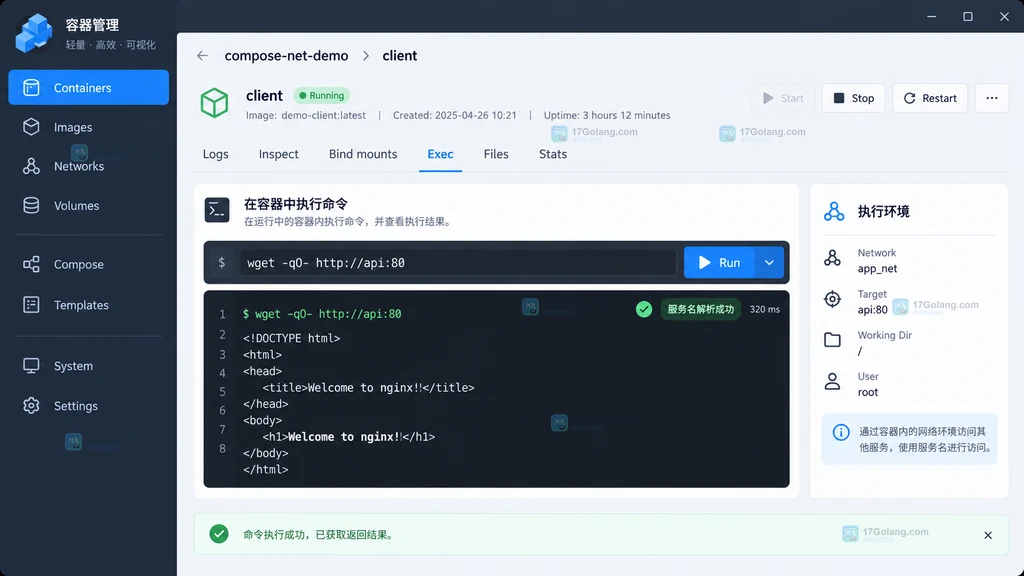Click the Created 2025-04-26 10:21 text
Image resolution: width=1024 pixels, height=576 pixels.
click(x=455, y=115)
